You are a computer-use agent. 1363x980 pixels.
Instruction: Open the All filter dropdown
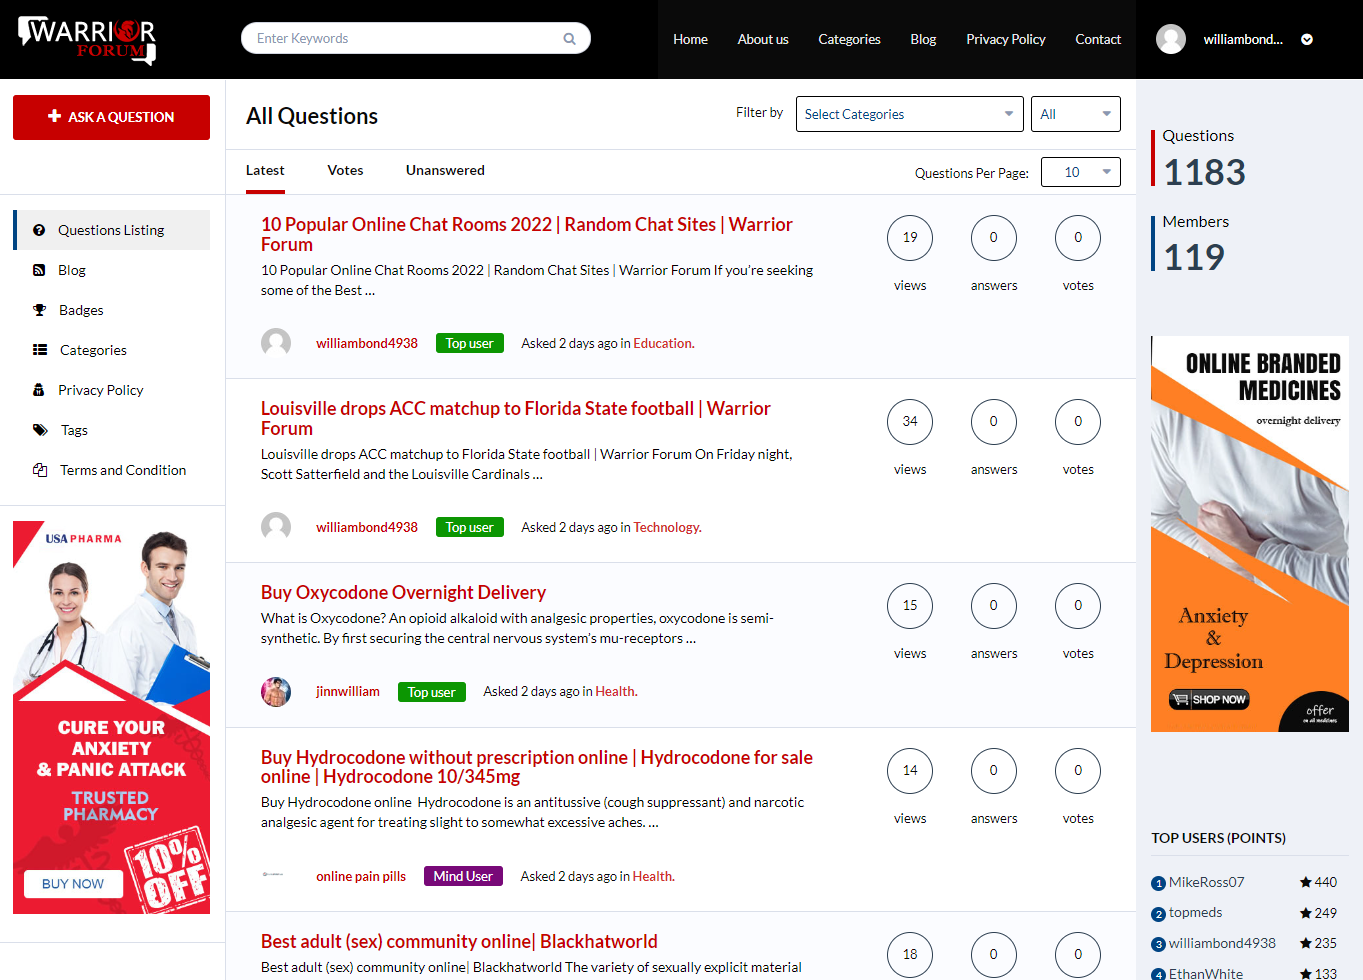point(1076,114)
